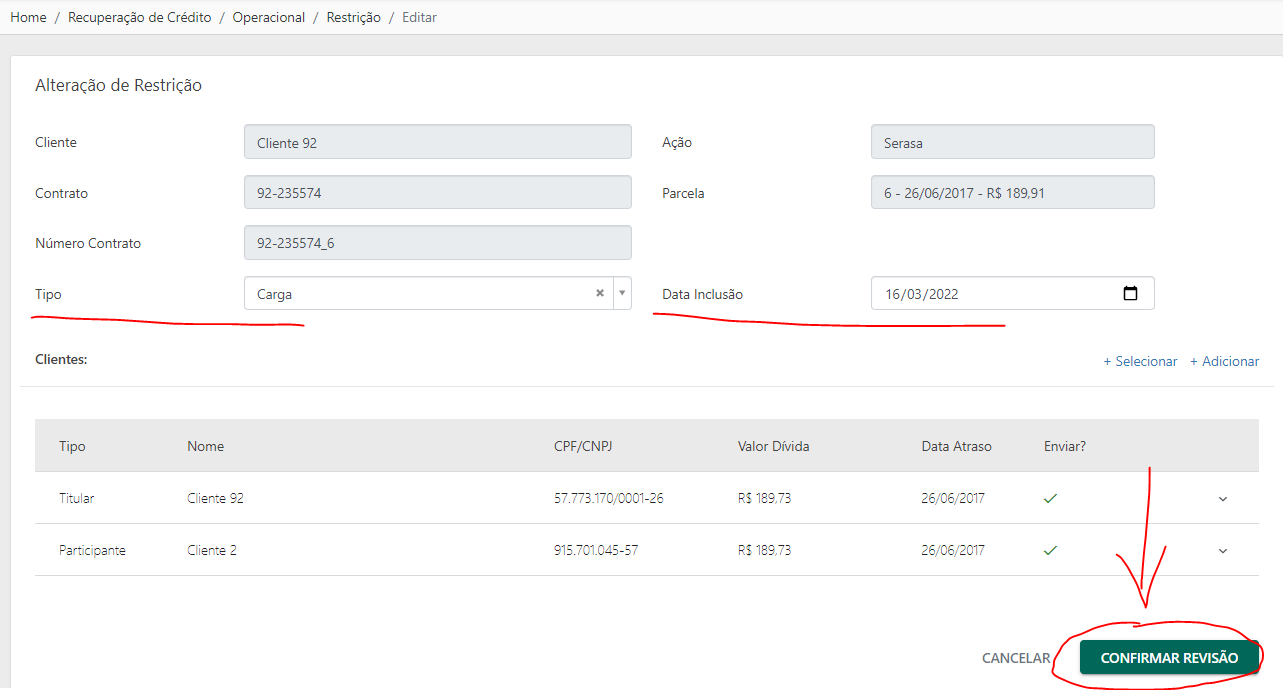Click the Enviar checkmark for Cliente 92
This screenshot has height=690, width=1283.
pos(1050,498)
